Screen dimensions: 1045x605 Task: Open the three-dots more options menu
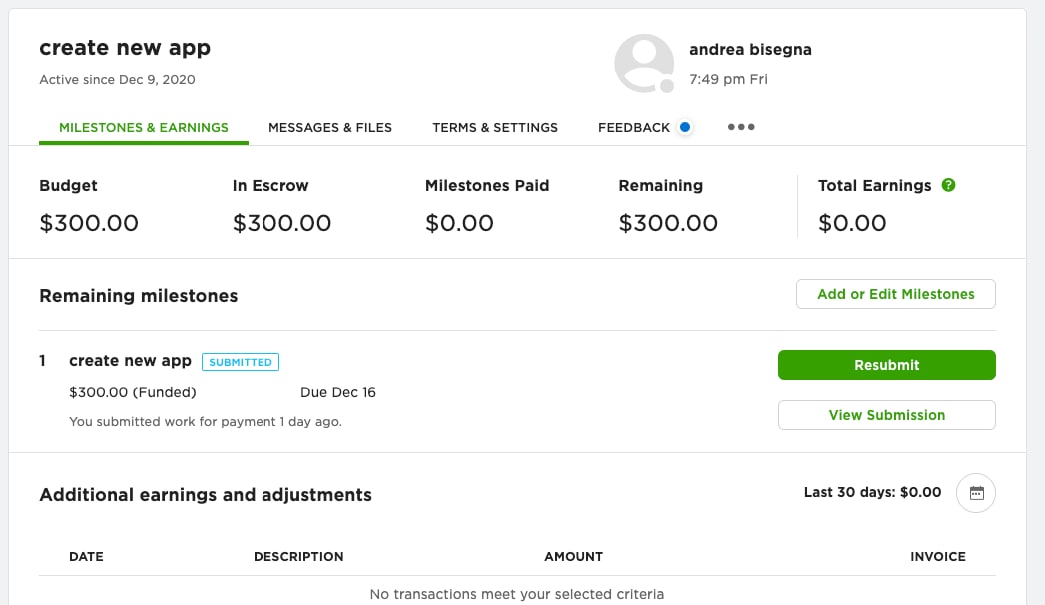coord(741,127)
